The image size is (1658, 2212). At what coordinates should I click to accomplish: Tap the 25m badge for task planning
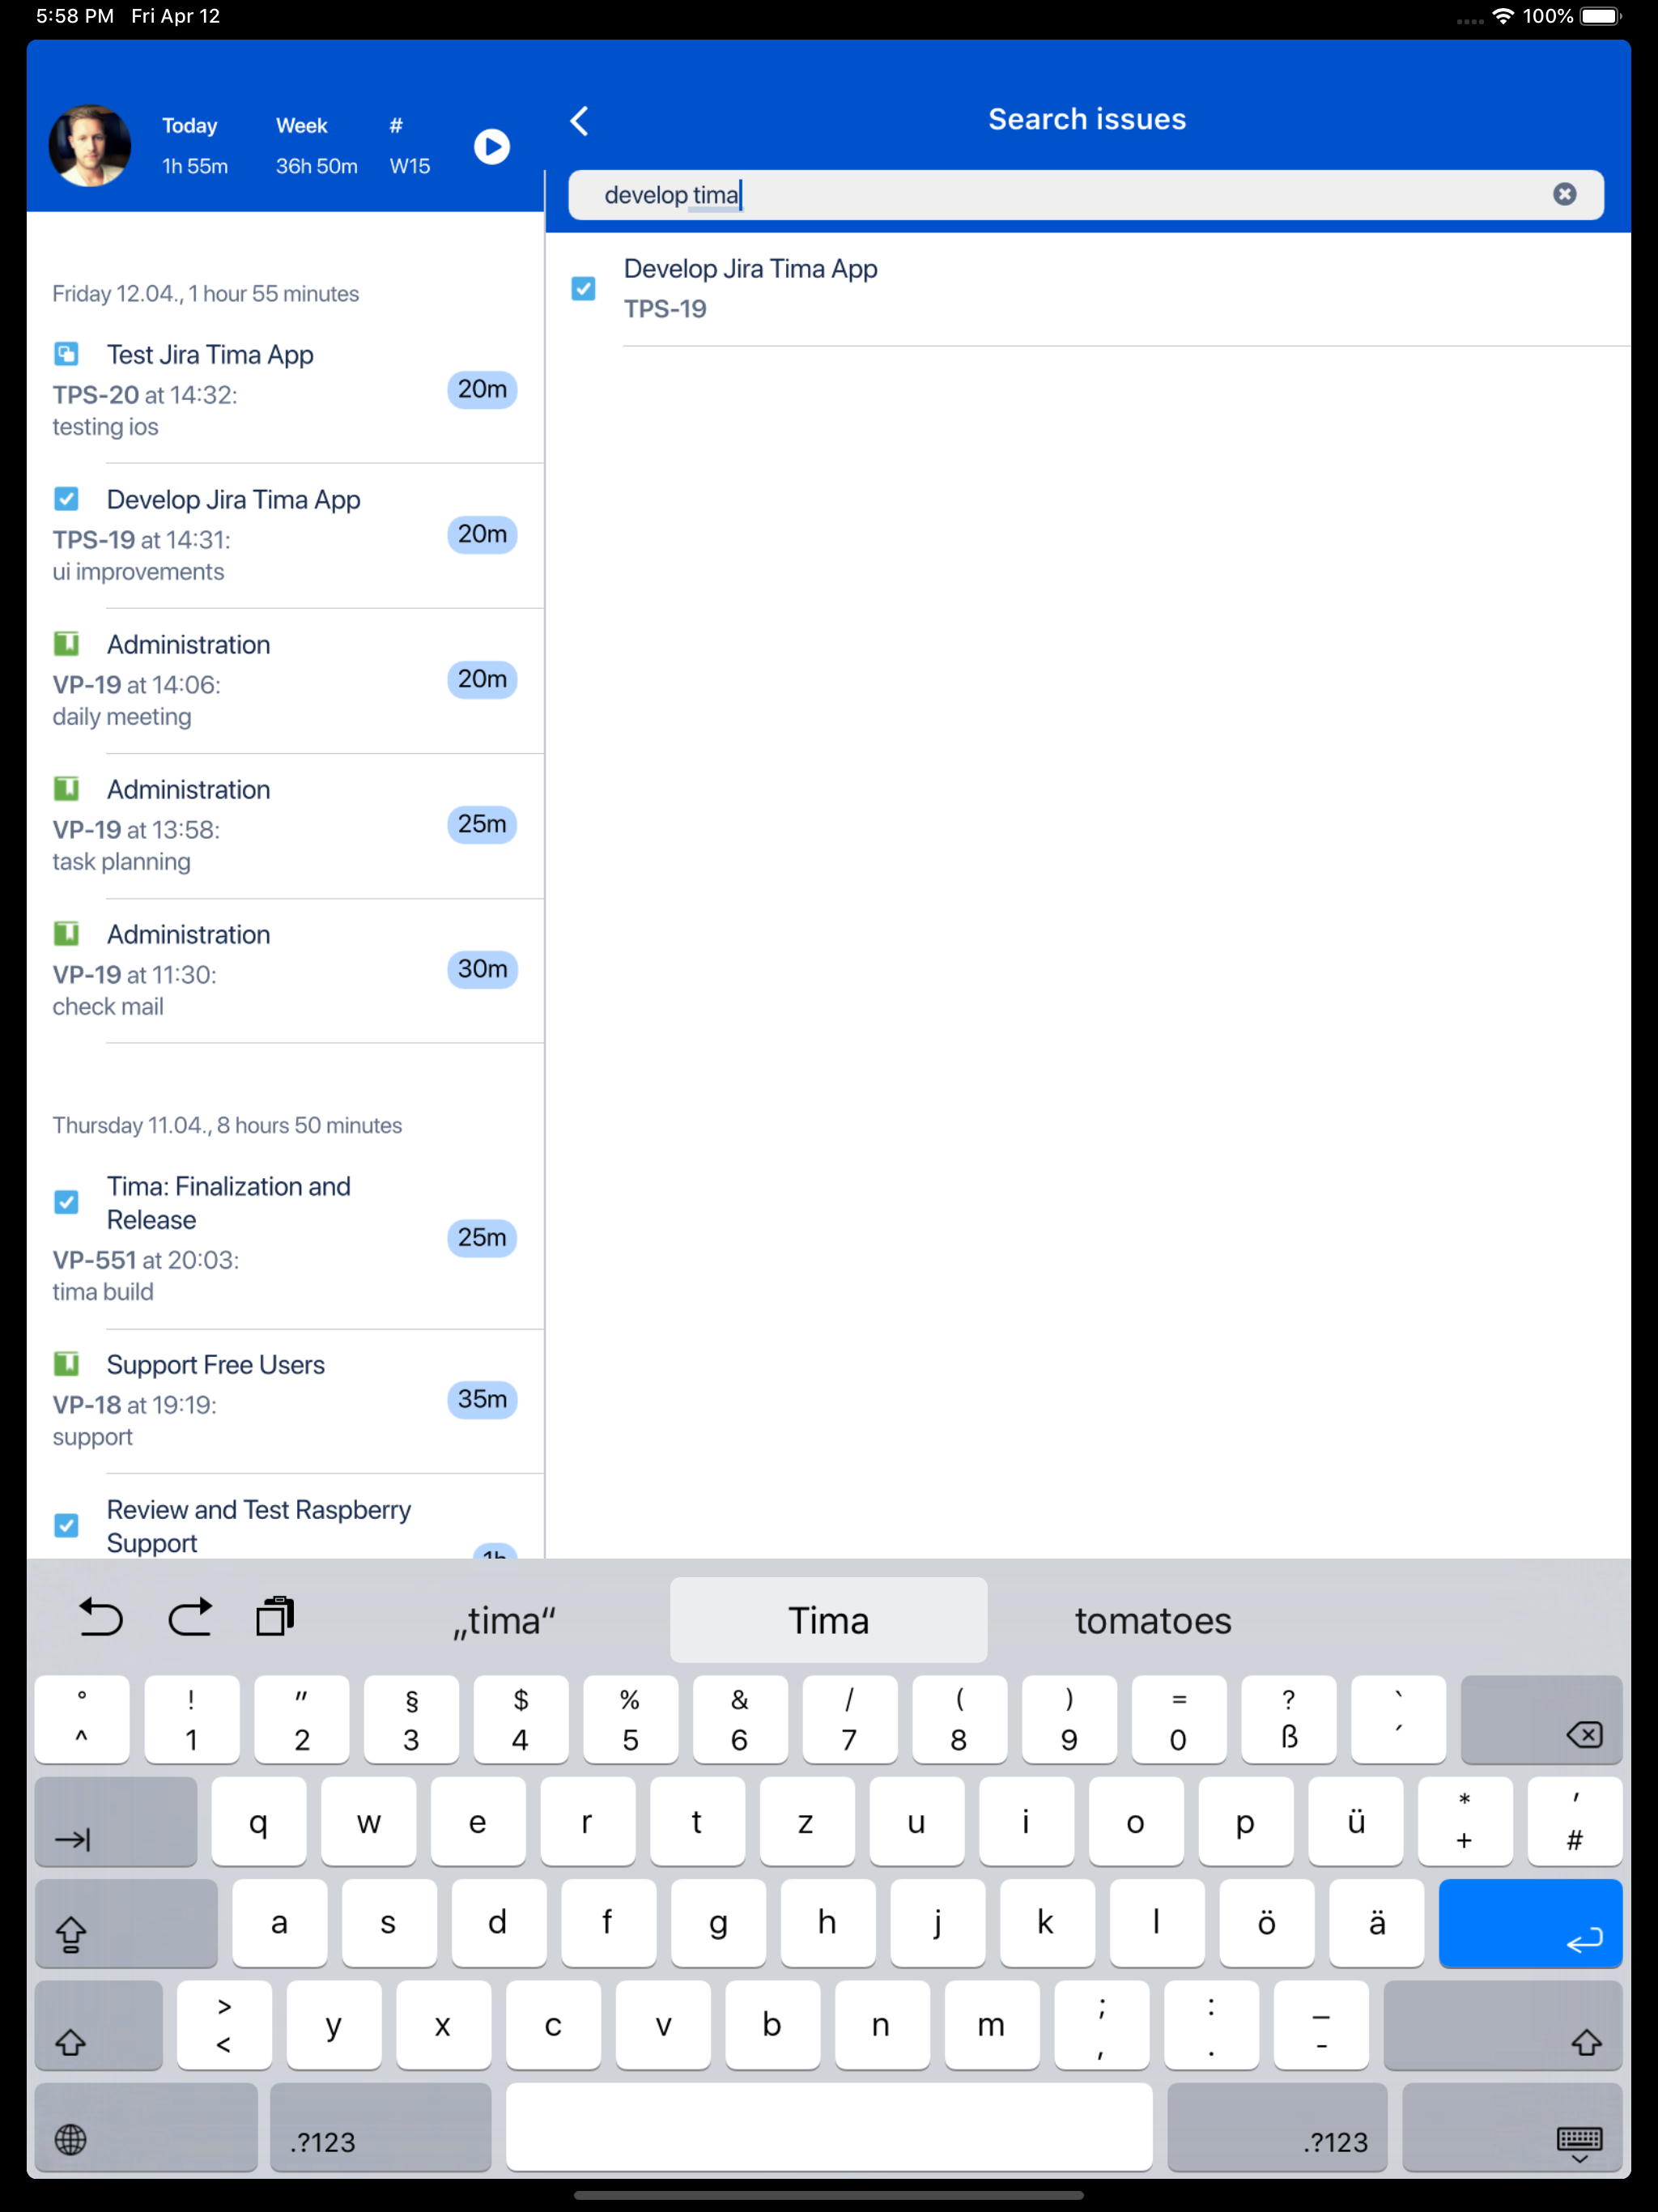click(x=482, y=825)
